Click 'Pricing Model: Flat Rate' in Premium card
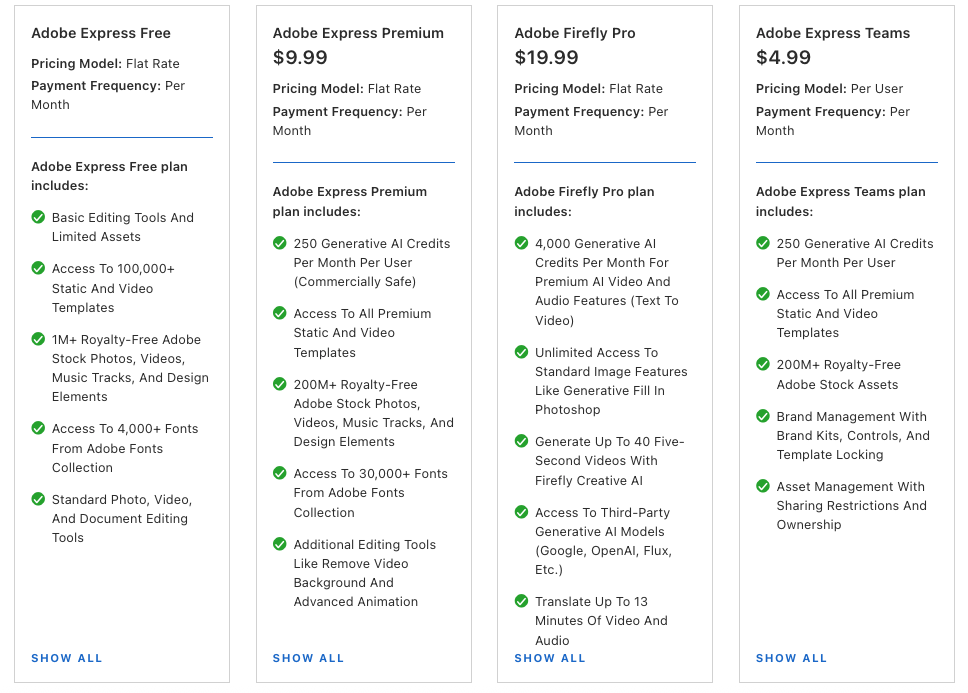This screenshot has width=968, height=693. [x=347, y=89]
